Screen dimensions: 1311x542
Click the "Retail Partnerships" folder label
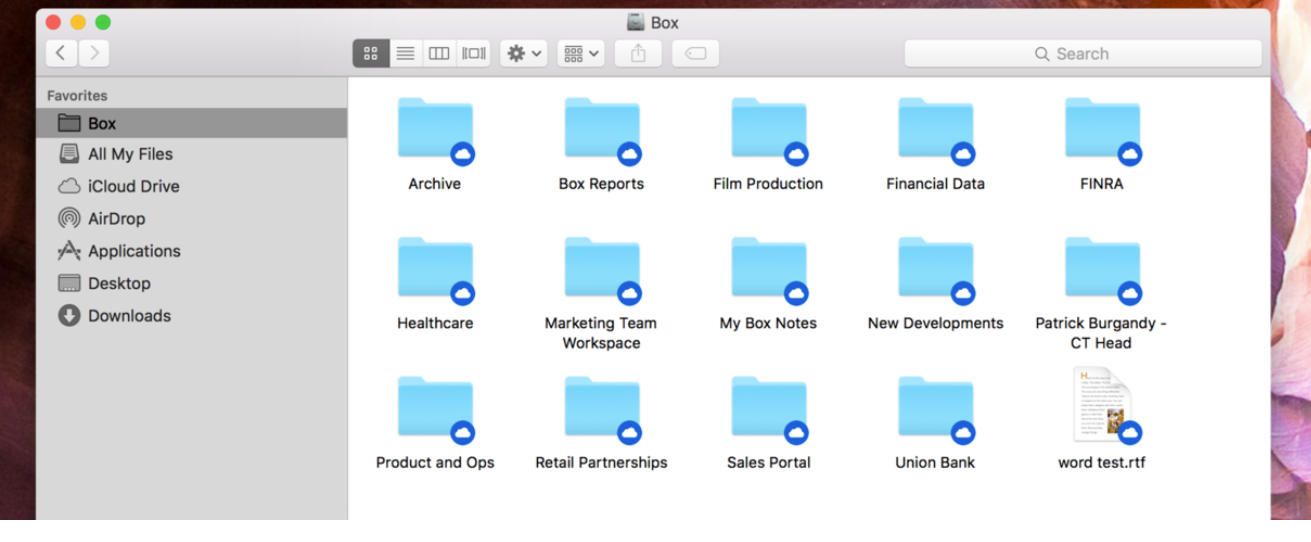coord(601,463)
